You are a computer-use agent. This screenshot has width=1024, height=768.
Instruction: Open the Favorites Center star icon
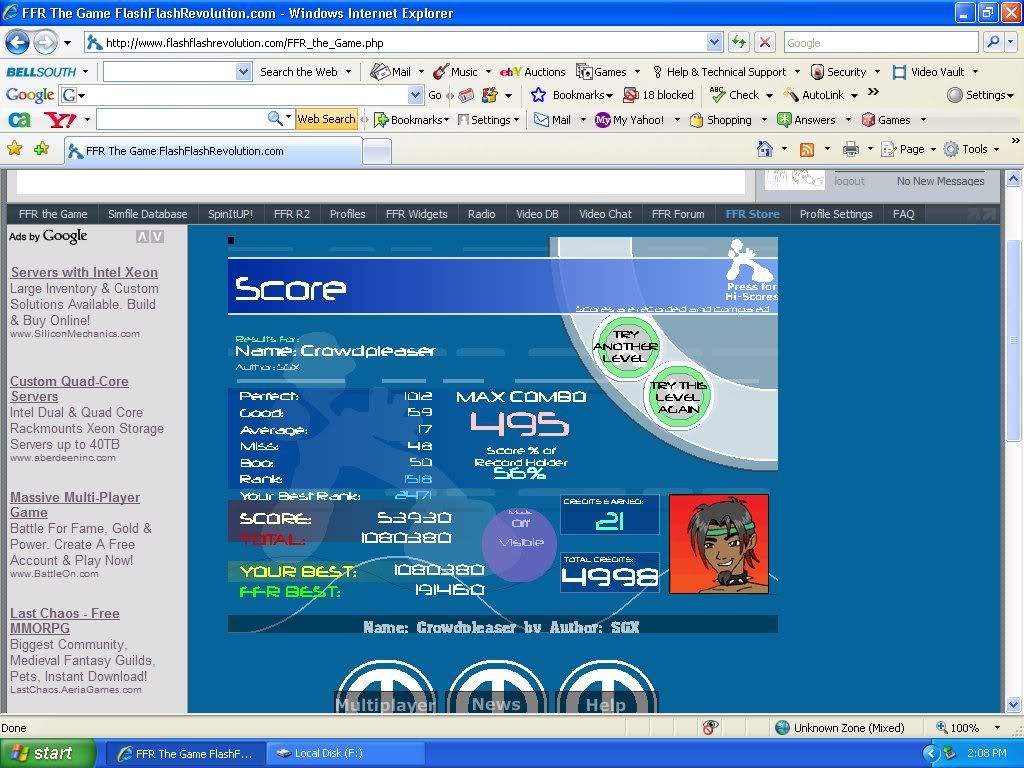[15, 149]
